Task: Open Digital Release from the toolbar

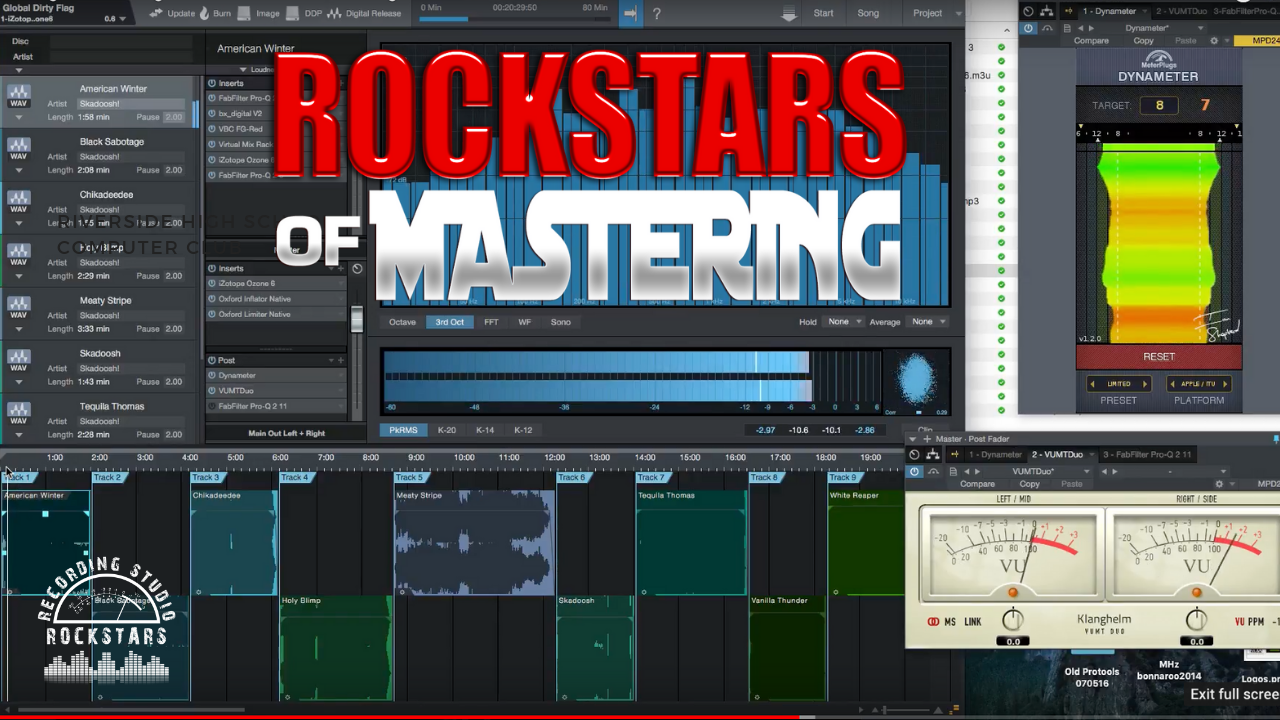Action: click(363, 13)
